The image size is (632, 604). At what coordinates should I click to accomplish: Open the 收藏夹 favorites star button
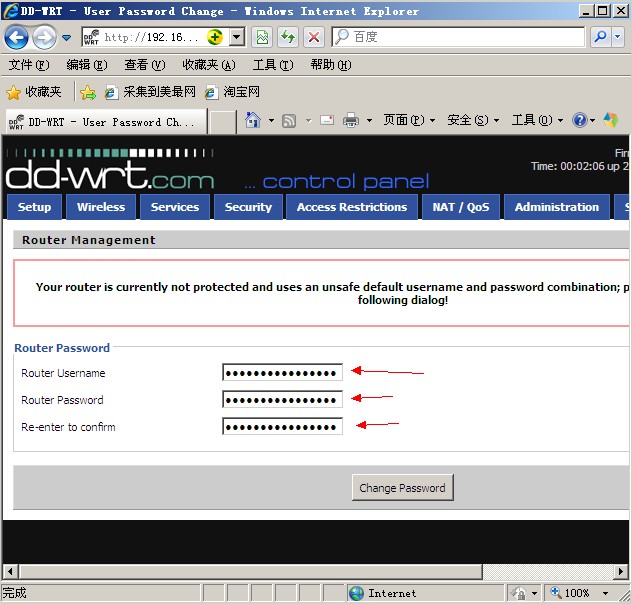[x=34, y=92]
